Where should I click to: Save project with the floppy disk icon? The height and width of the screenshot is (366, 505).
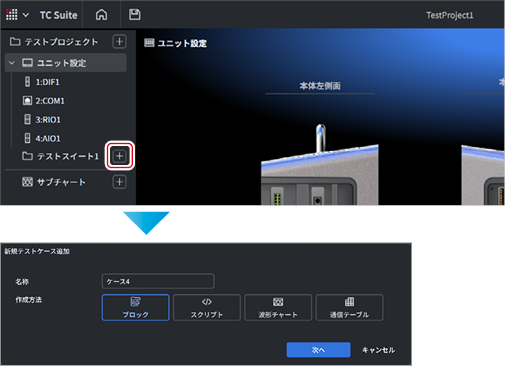pyautogui.click(x=135, y=14)
